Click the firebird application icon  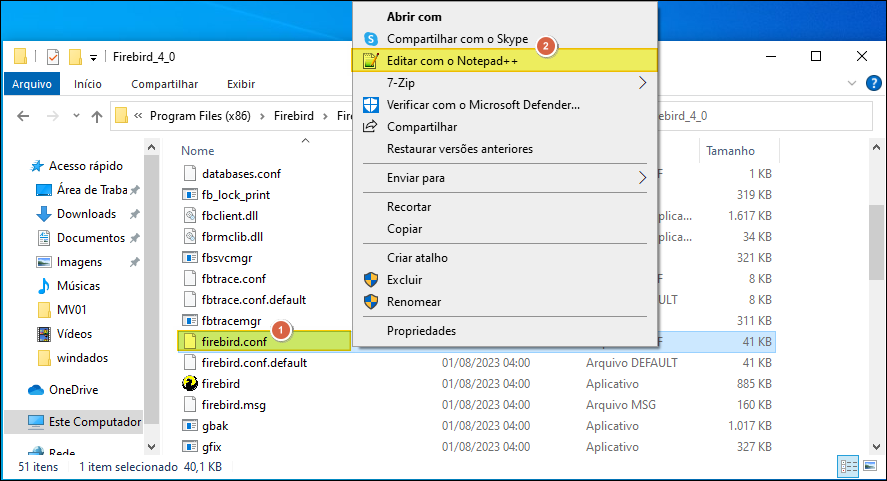(190, 384)
